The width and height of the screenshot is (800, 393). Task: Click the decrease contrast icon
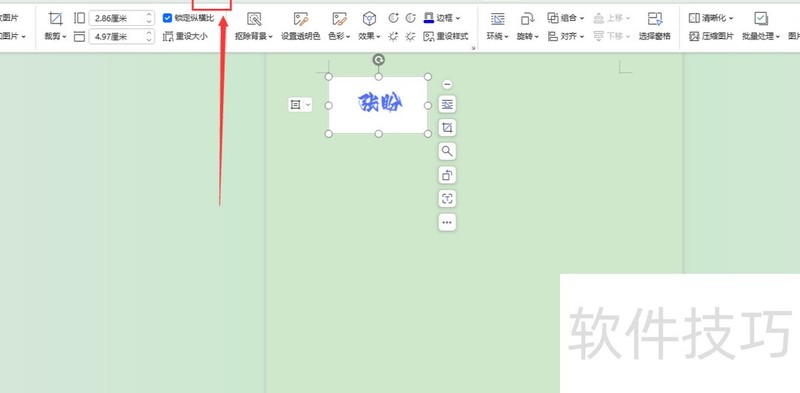411,18
